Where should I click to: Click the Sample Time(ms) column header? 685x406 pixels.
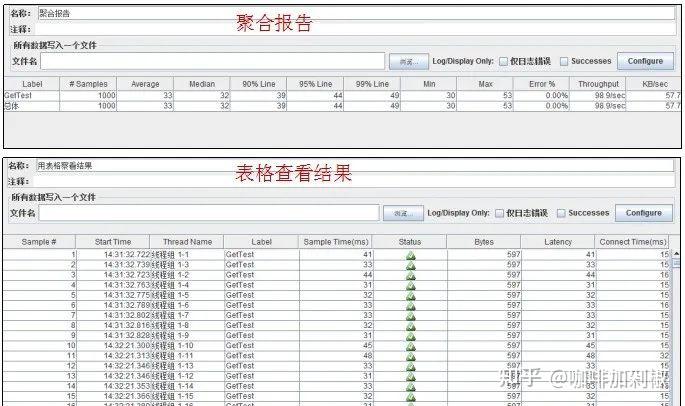coord(336,242)
